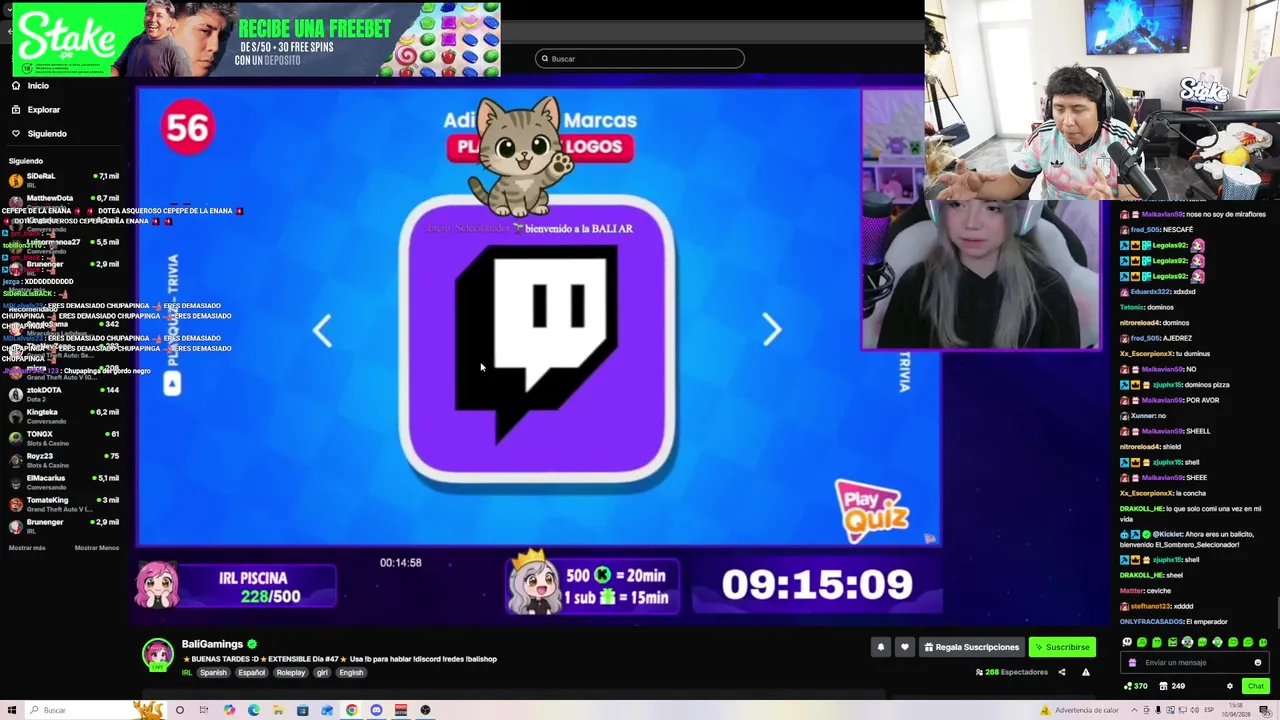Image resolution: width=1280 pixels, height=720 pixels.
Task: Click left arrow on logo quiz
Action: tap(322, 331)
